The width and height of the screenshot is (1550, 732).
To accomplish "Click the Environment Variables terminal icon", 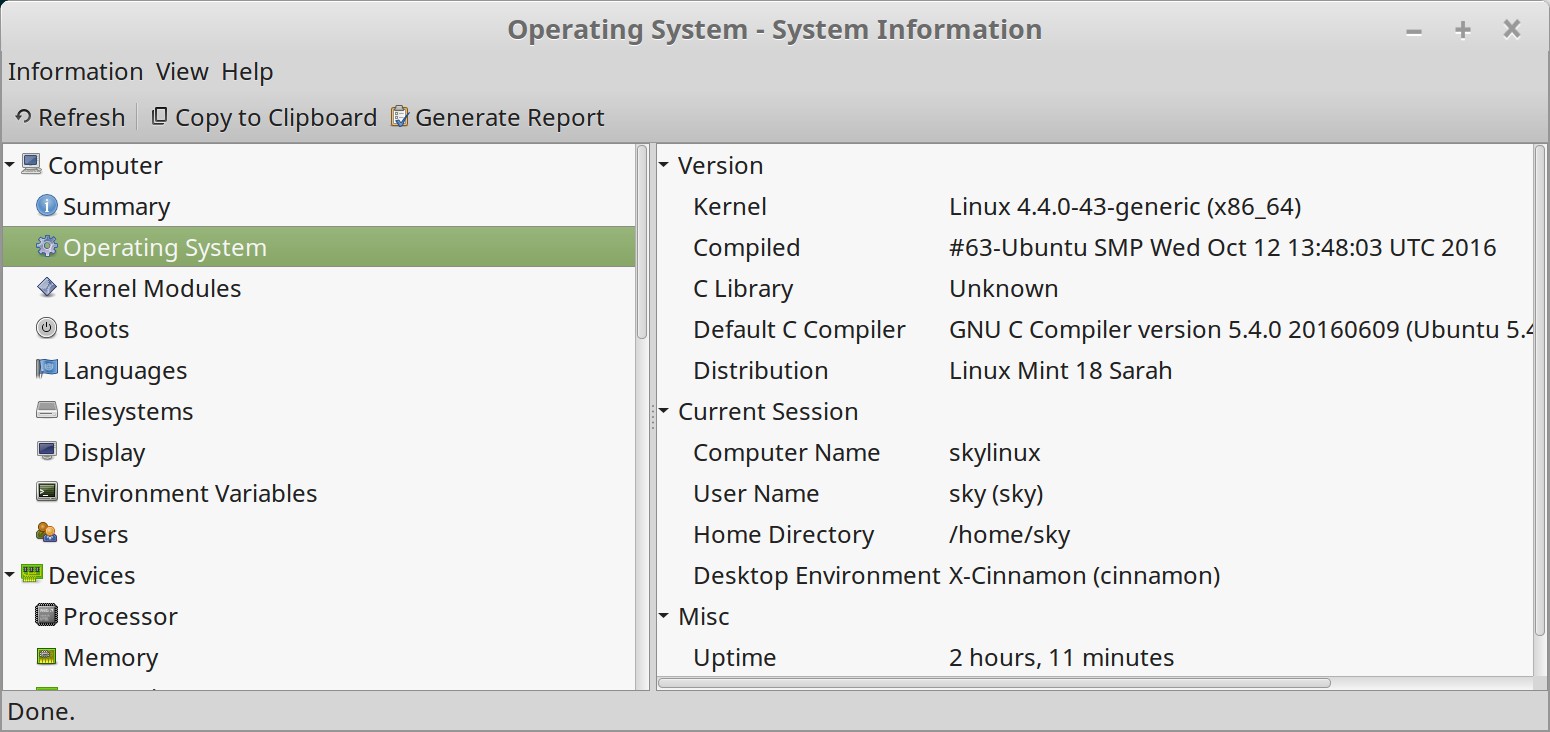I will tap(46, 493).
